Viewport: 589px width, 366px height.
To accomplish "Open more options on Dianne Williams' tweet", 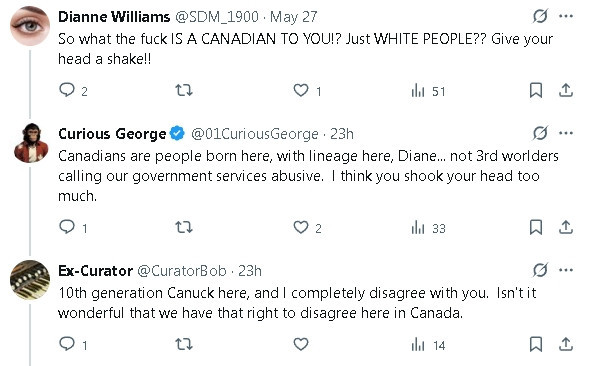I will pos(566,16).
